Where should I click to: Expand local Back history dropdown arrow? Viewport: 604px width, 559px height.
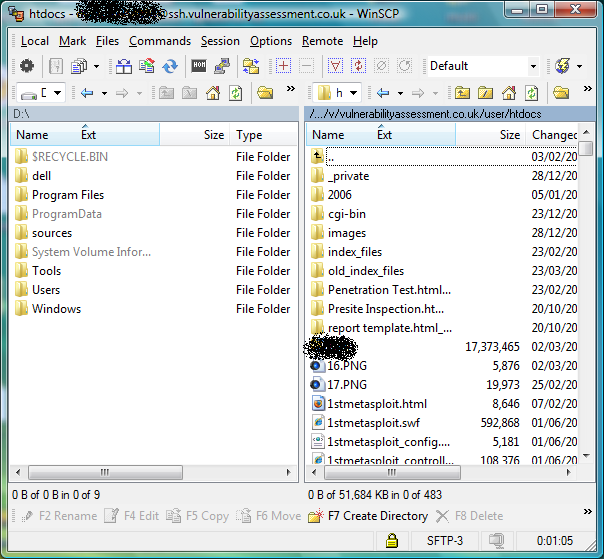(104, 93)
